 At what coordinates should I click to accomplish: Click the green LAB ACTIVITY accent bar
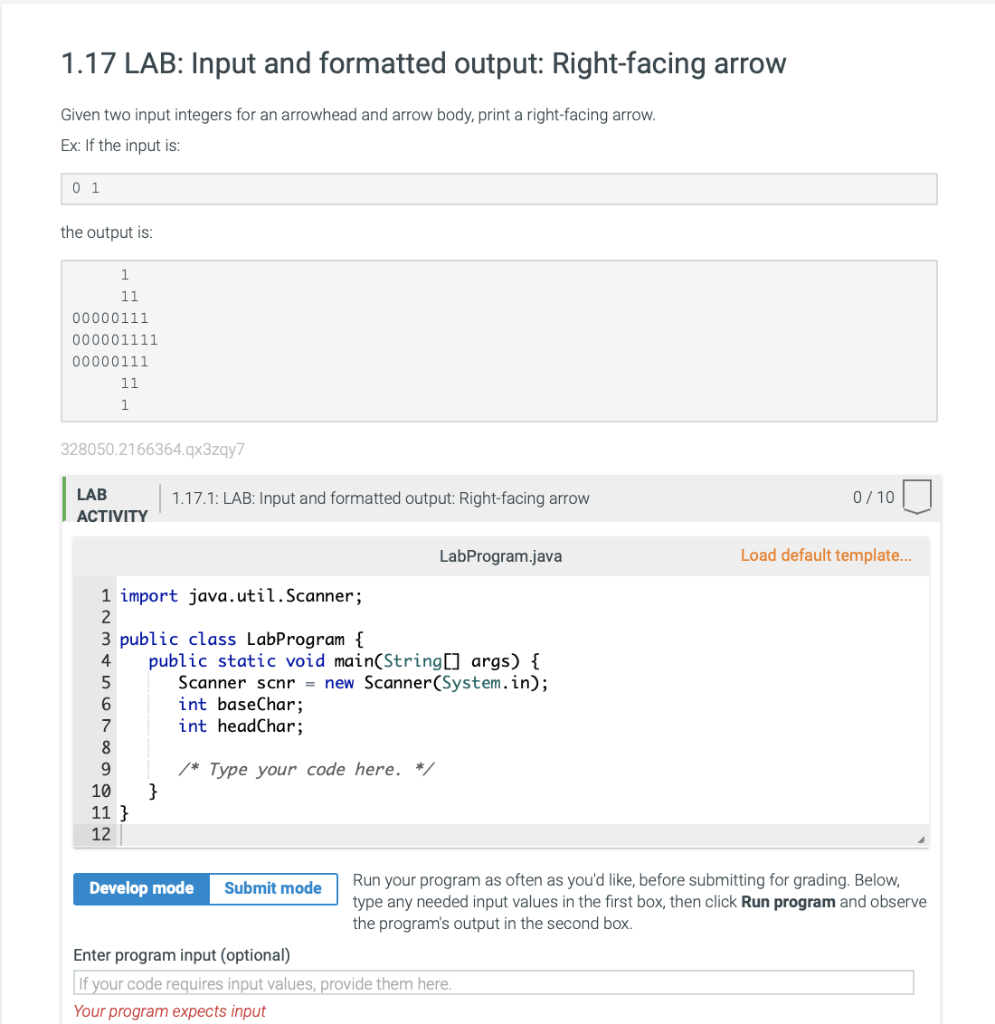tap(65, 498)
